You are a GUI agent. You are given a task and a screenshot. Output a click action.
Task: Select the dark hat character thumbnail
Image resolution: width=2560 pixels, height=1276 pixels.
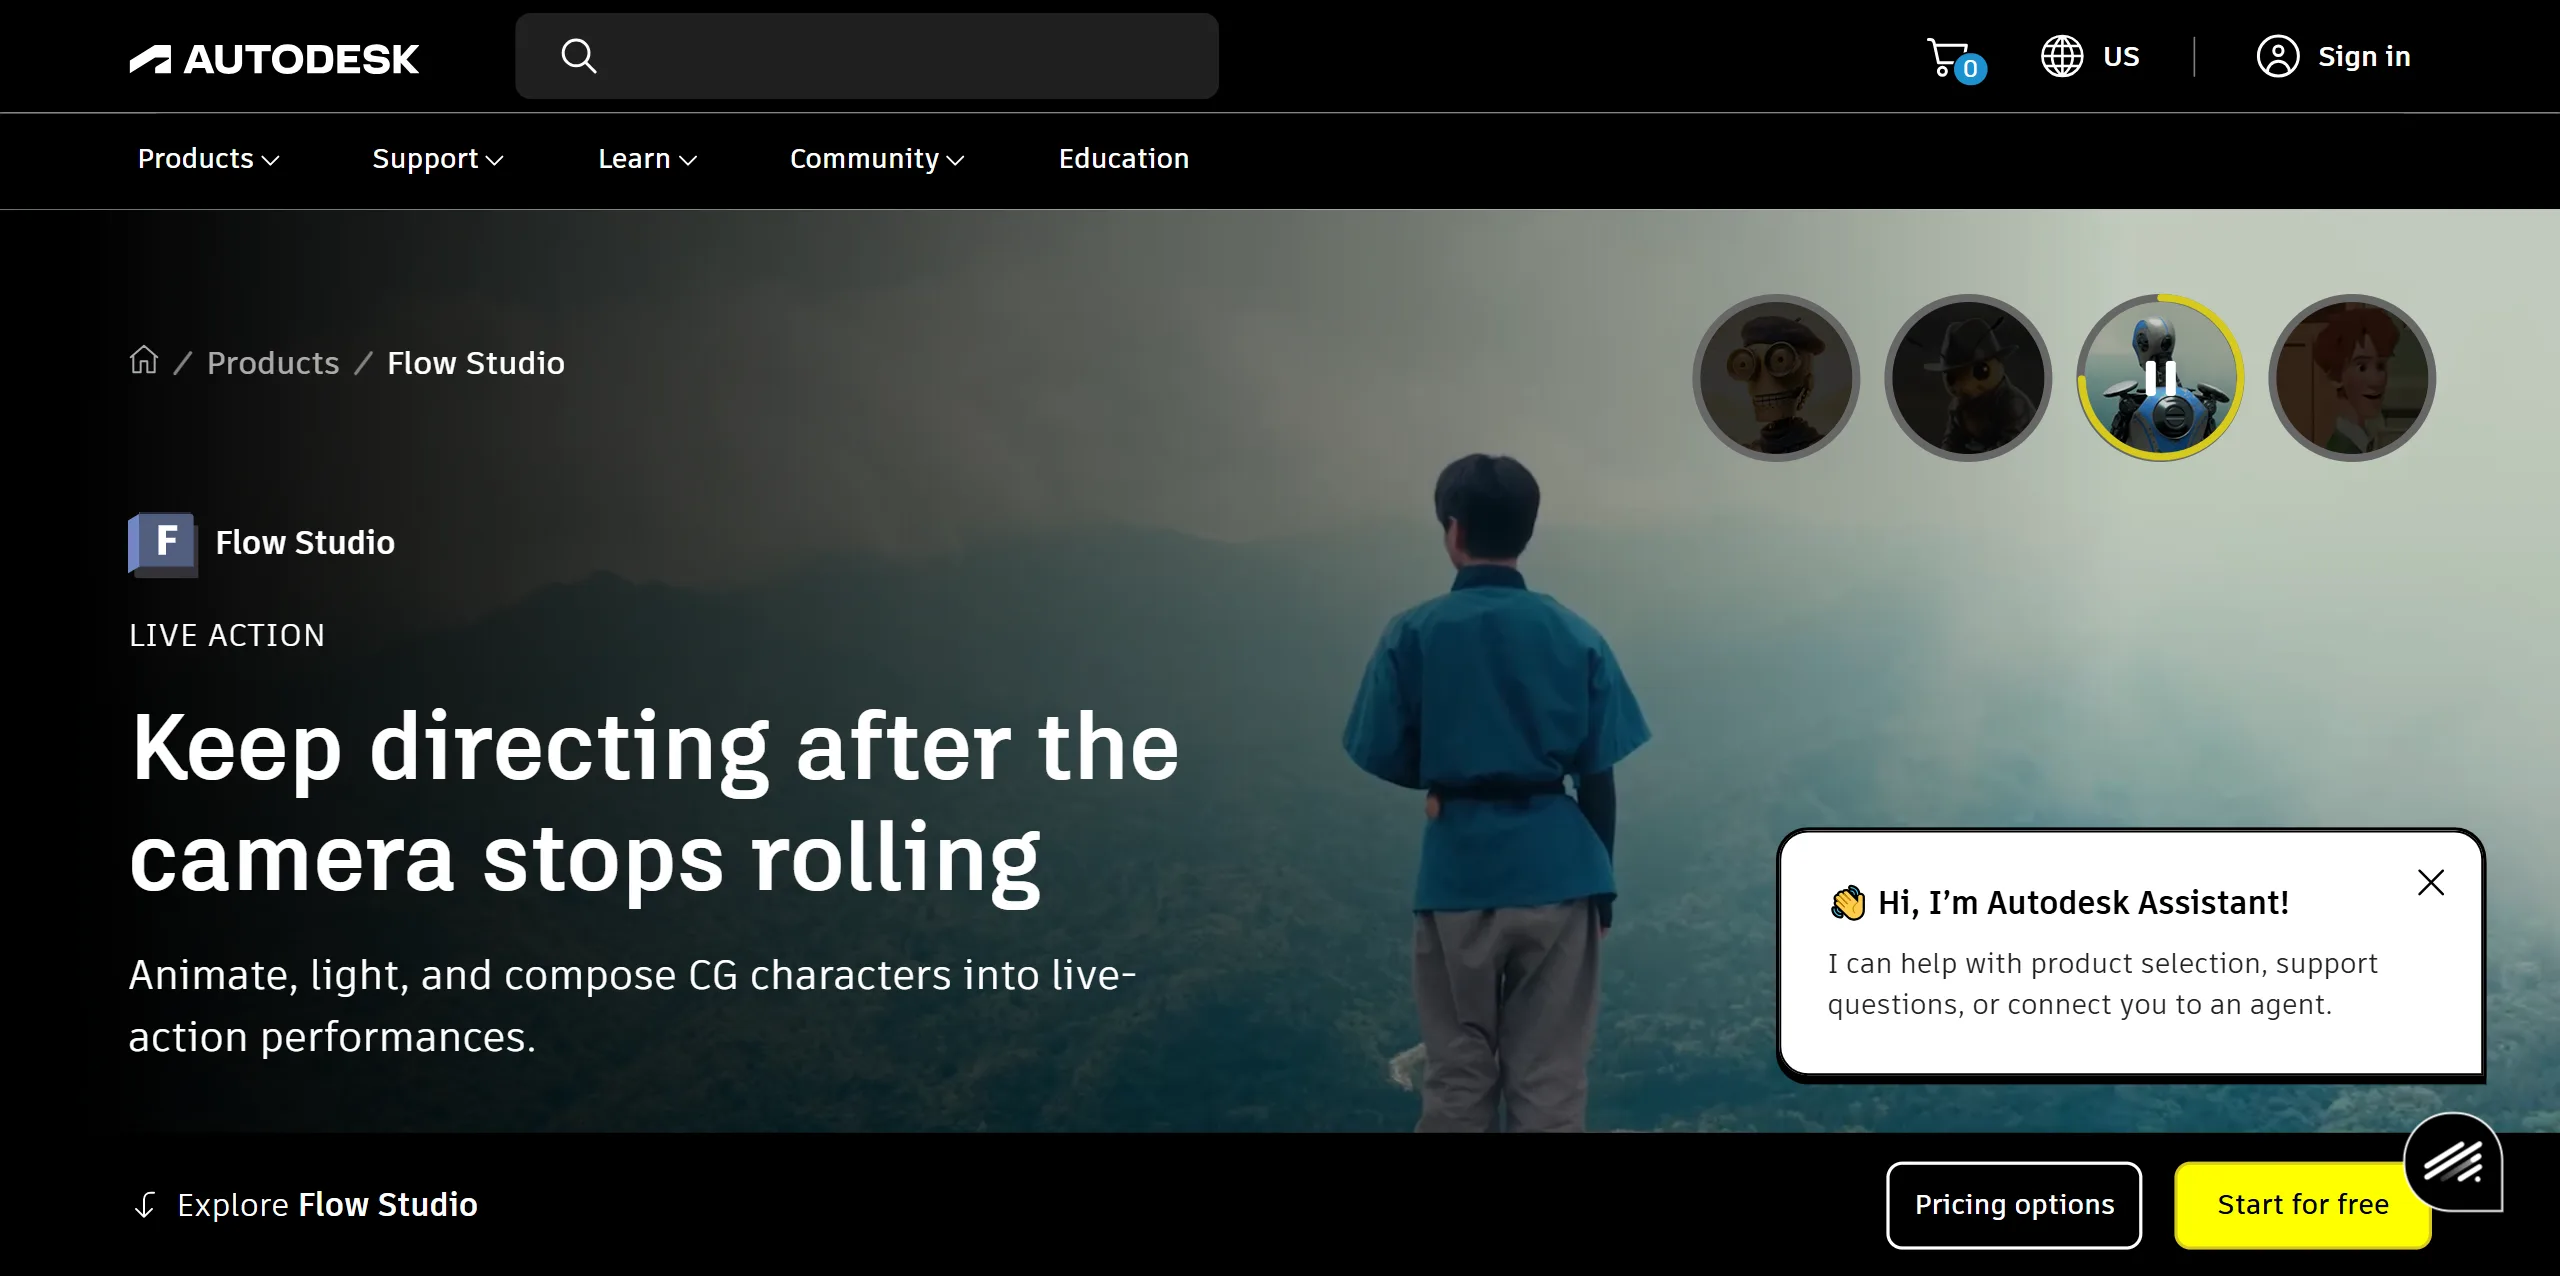click(1968, 378)
